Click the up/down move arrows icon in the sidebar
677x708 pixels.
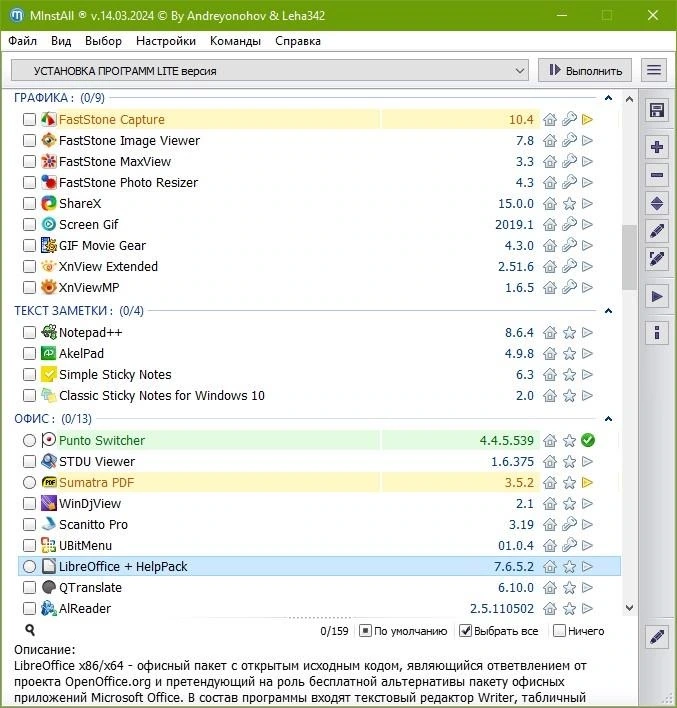click(657, 204)
